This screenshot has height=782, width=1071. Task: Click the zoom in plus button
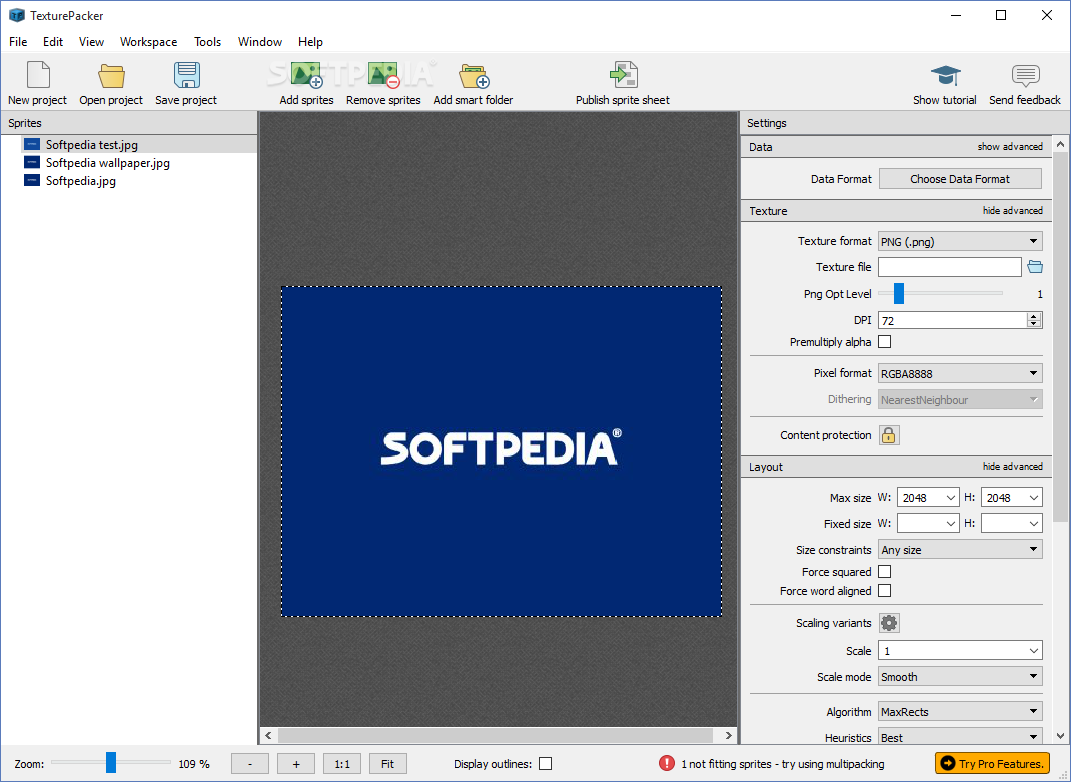point(296,764)
